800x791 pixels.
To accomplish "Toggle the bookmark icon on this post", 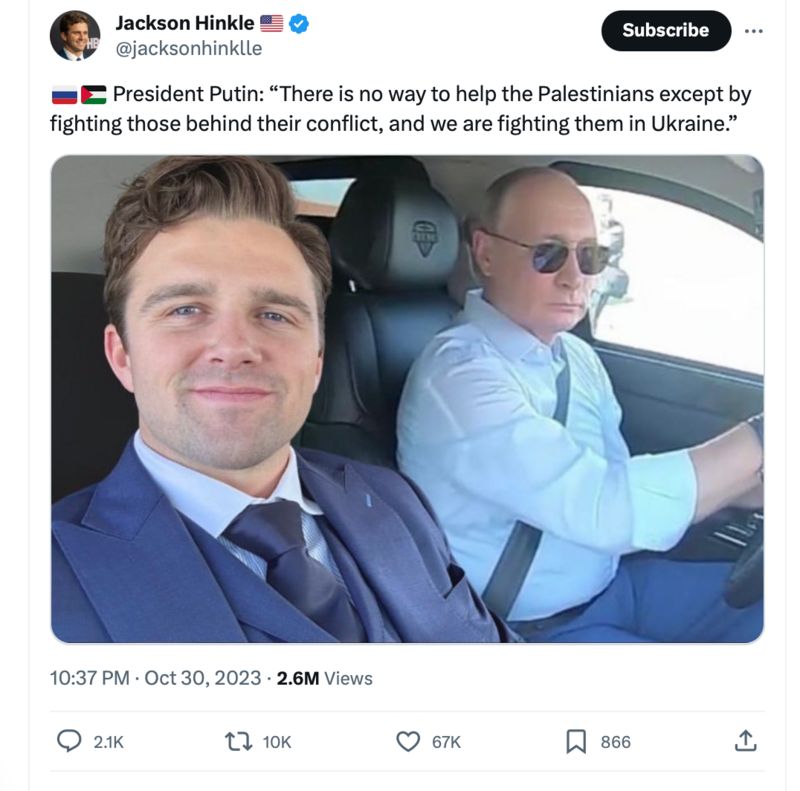I will click(x=577, y=741).
